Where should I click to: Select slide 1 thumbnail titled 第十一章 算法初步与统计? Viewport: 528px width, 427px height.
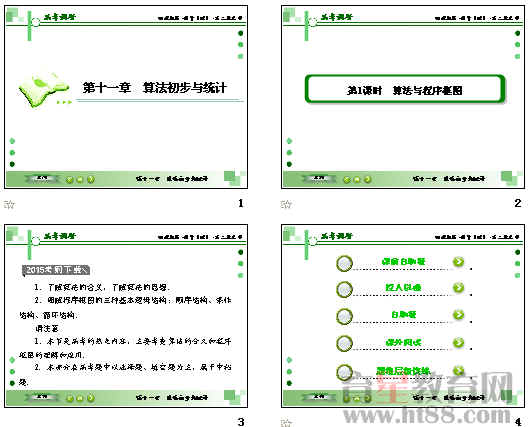[126, 97]
